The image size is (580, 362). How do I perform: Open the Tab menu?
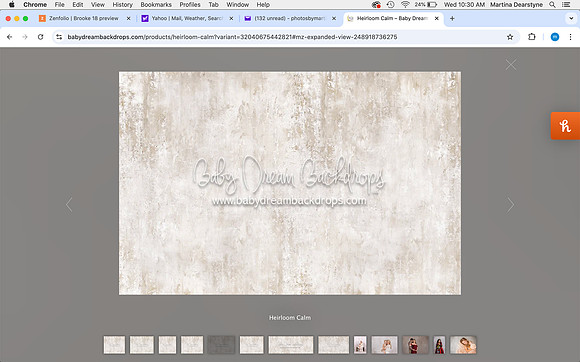tap(213, 4)
